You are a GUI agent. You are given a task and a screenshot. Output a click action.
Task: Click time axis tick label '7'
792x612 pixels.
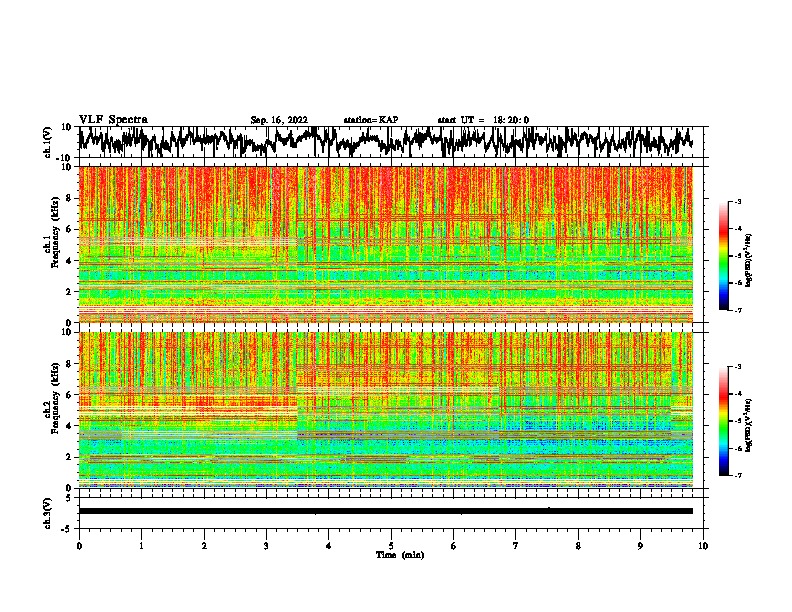tap(516, 546)
